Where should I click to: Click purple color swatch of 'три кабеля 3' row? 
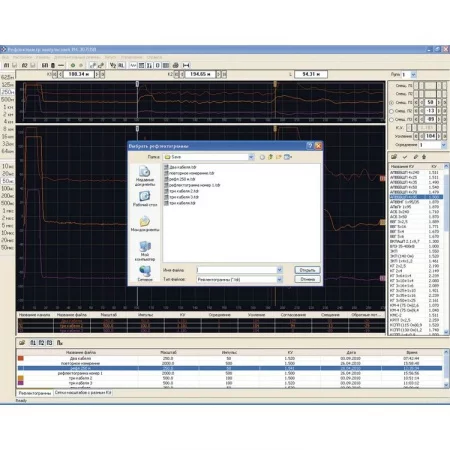[x=21, y=383]
